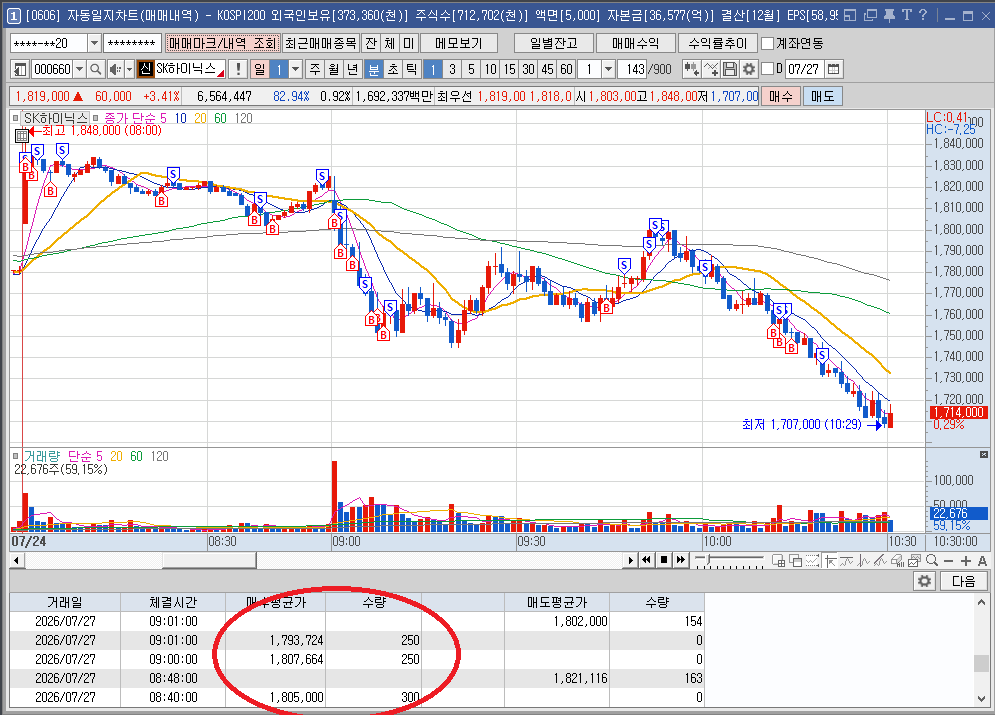
Task: Enable the 계좌연동 checkbox
Action: [x=768, y=43]
